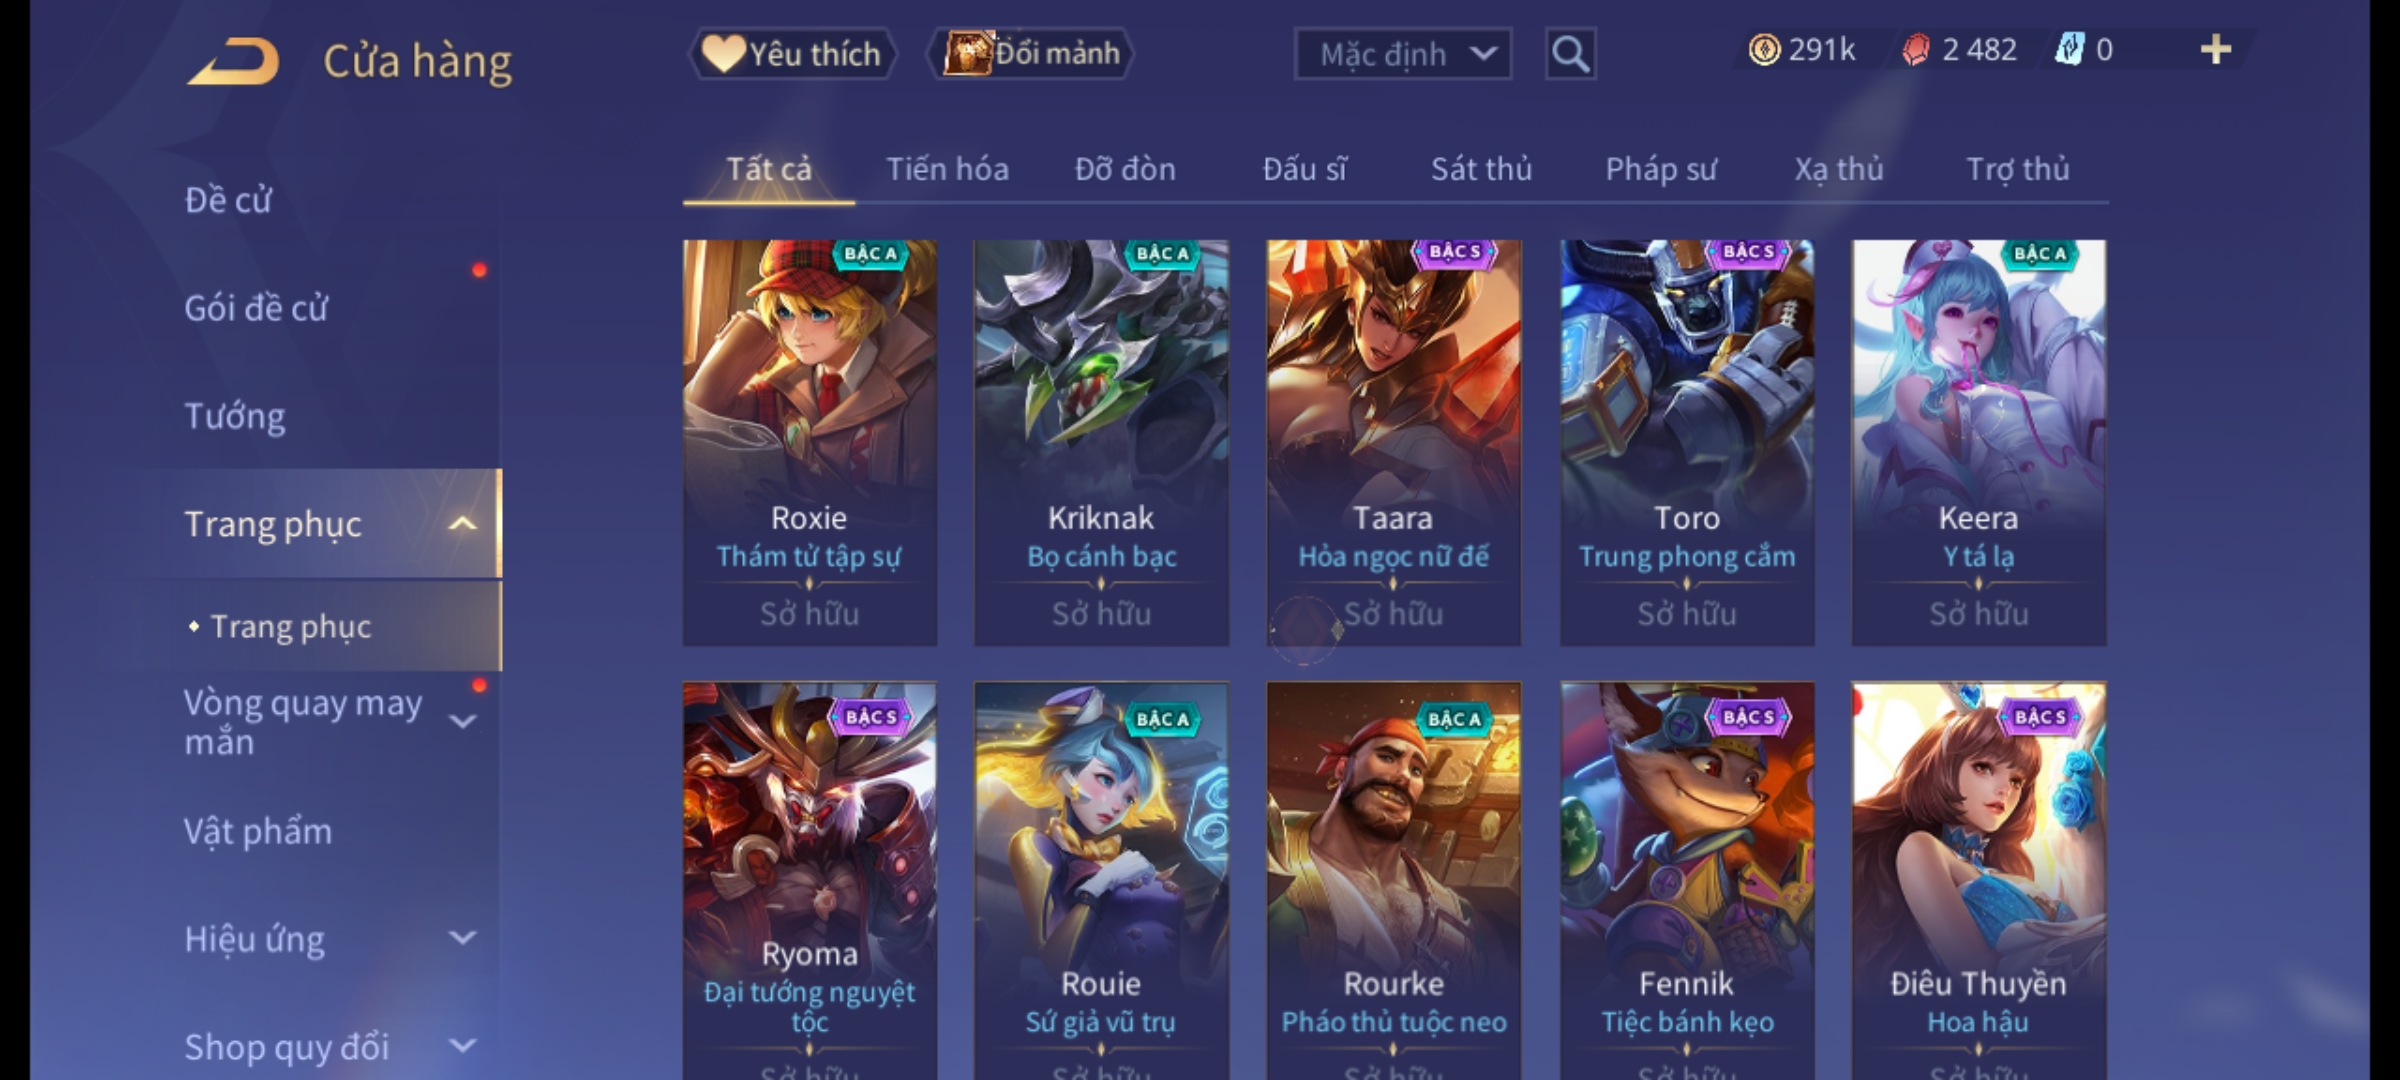Expand Vòng quay may mắn section
Screen dimensions: 2400x1080
pyautogui.click(x=462, y=721)
